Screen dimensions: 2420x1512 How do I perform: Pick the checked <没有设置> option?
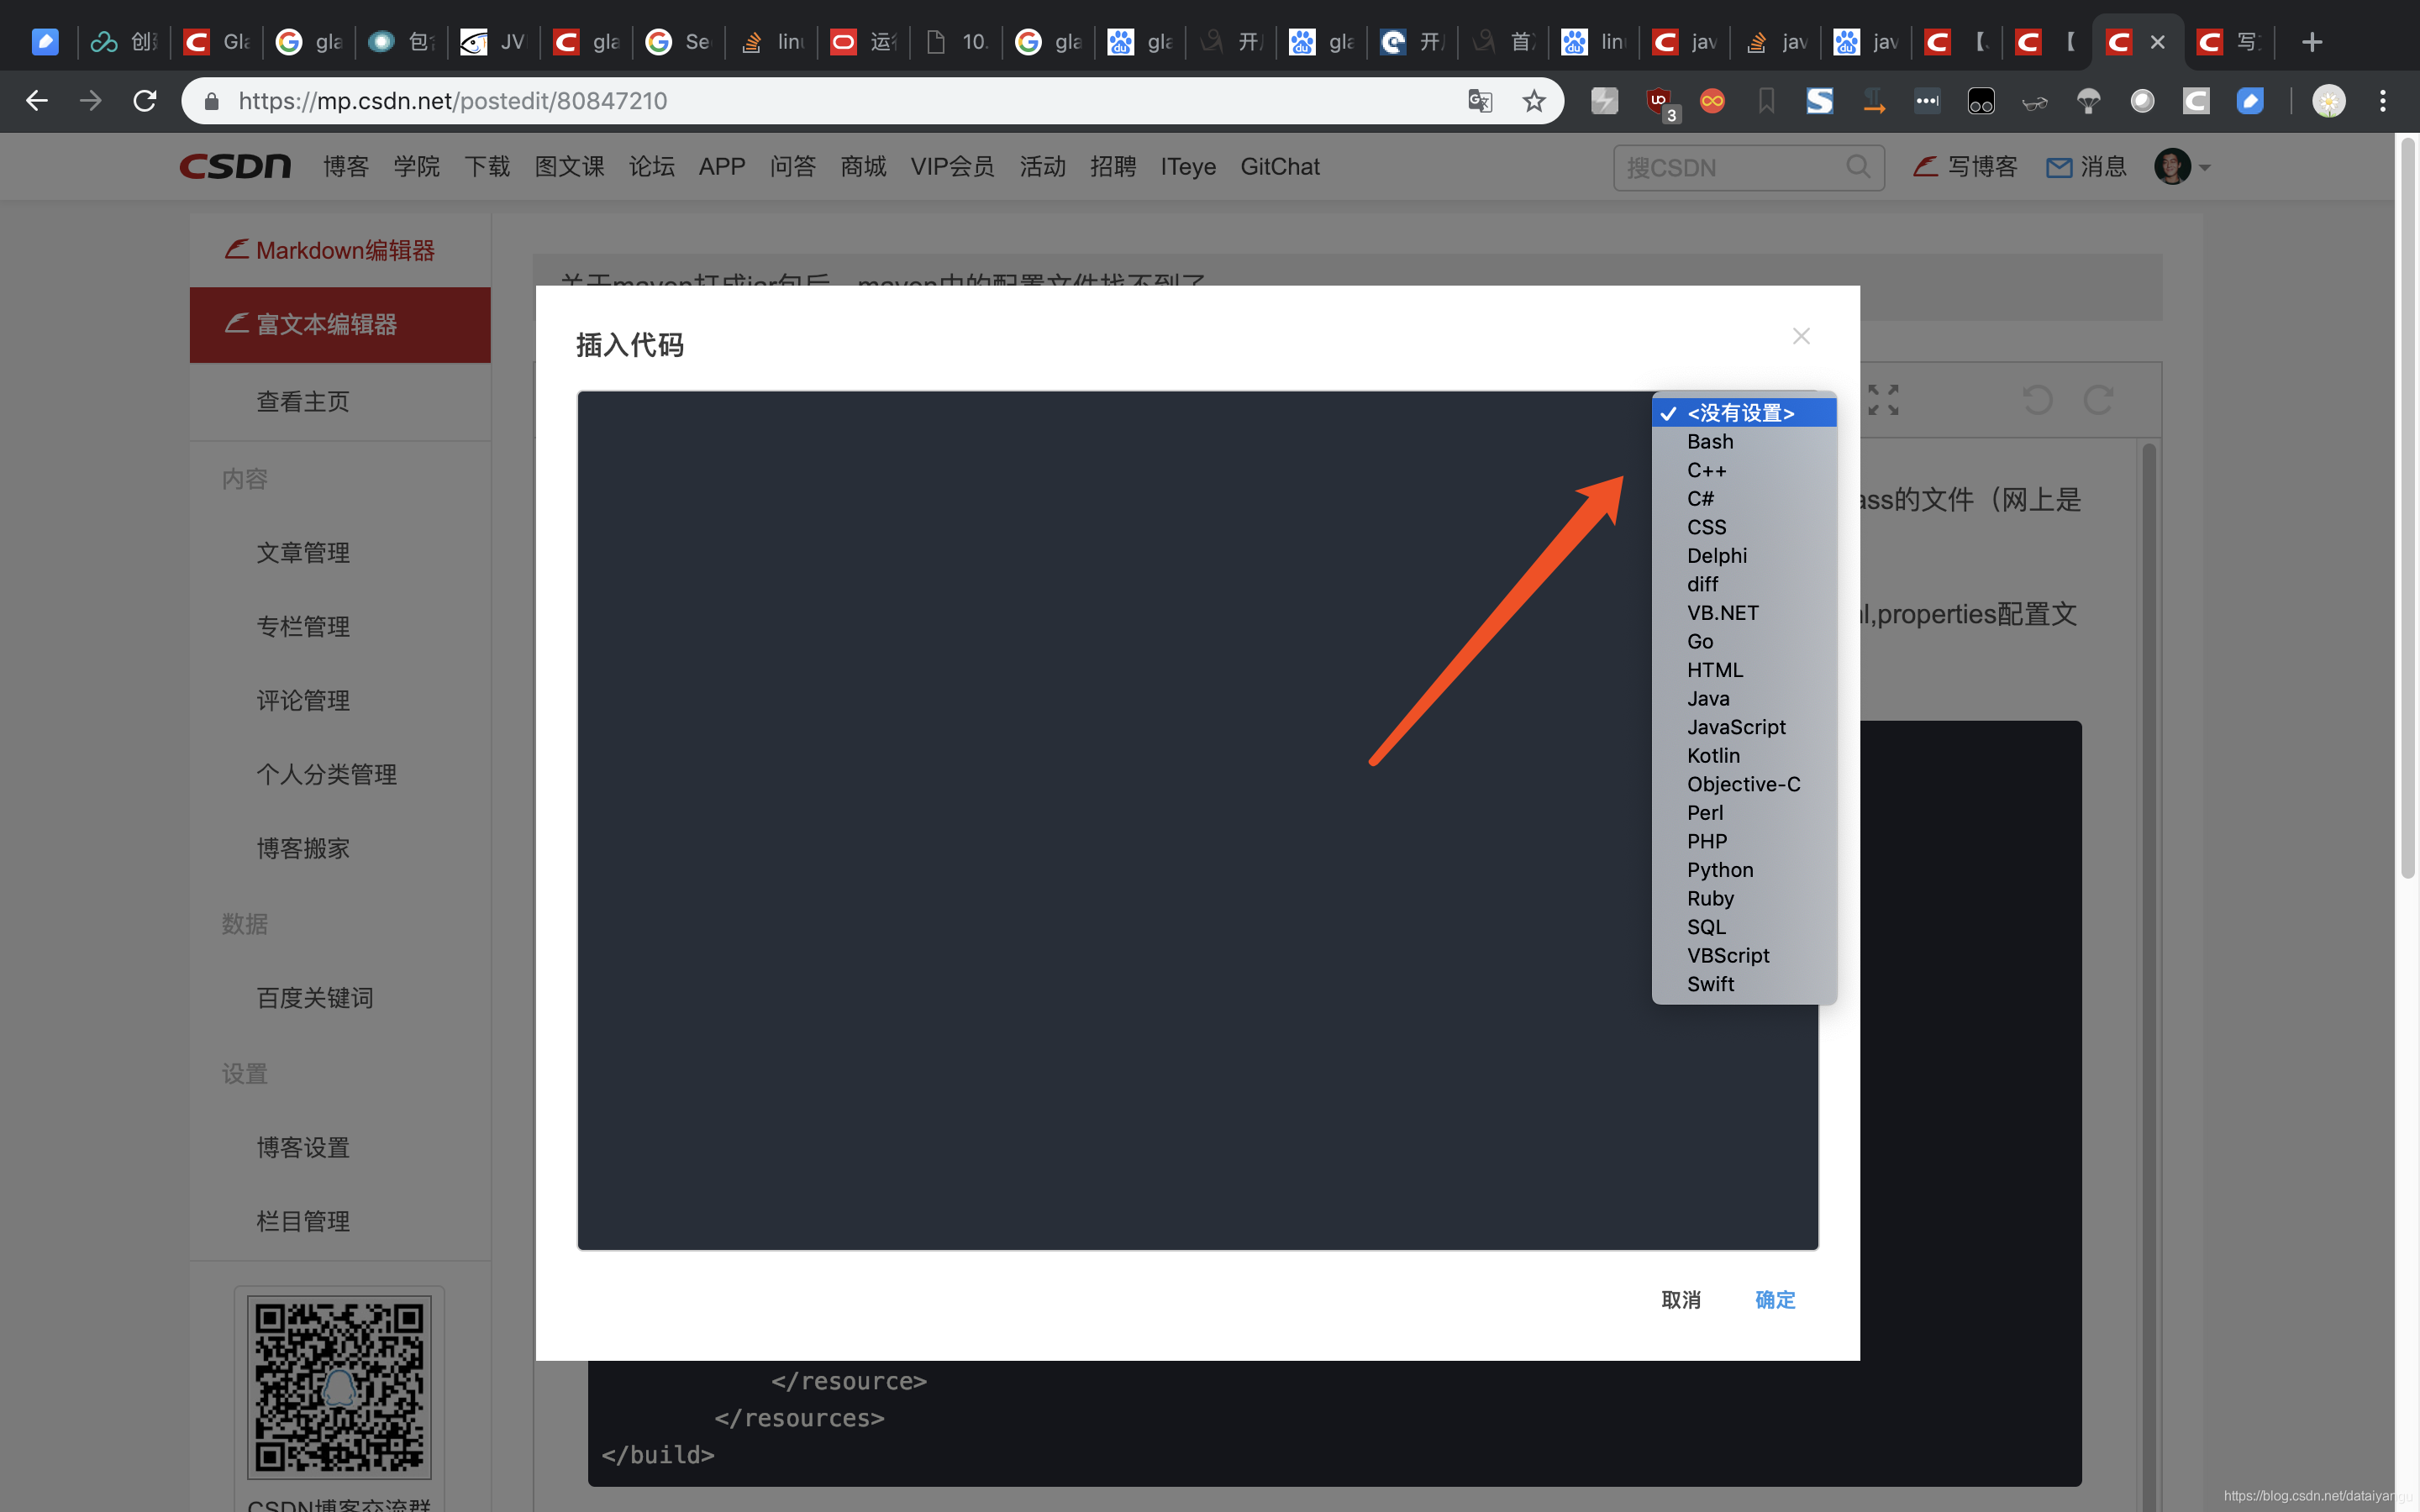point(1740,413)
